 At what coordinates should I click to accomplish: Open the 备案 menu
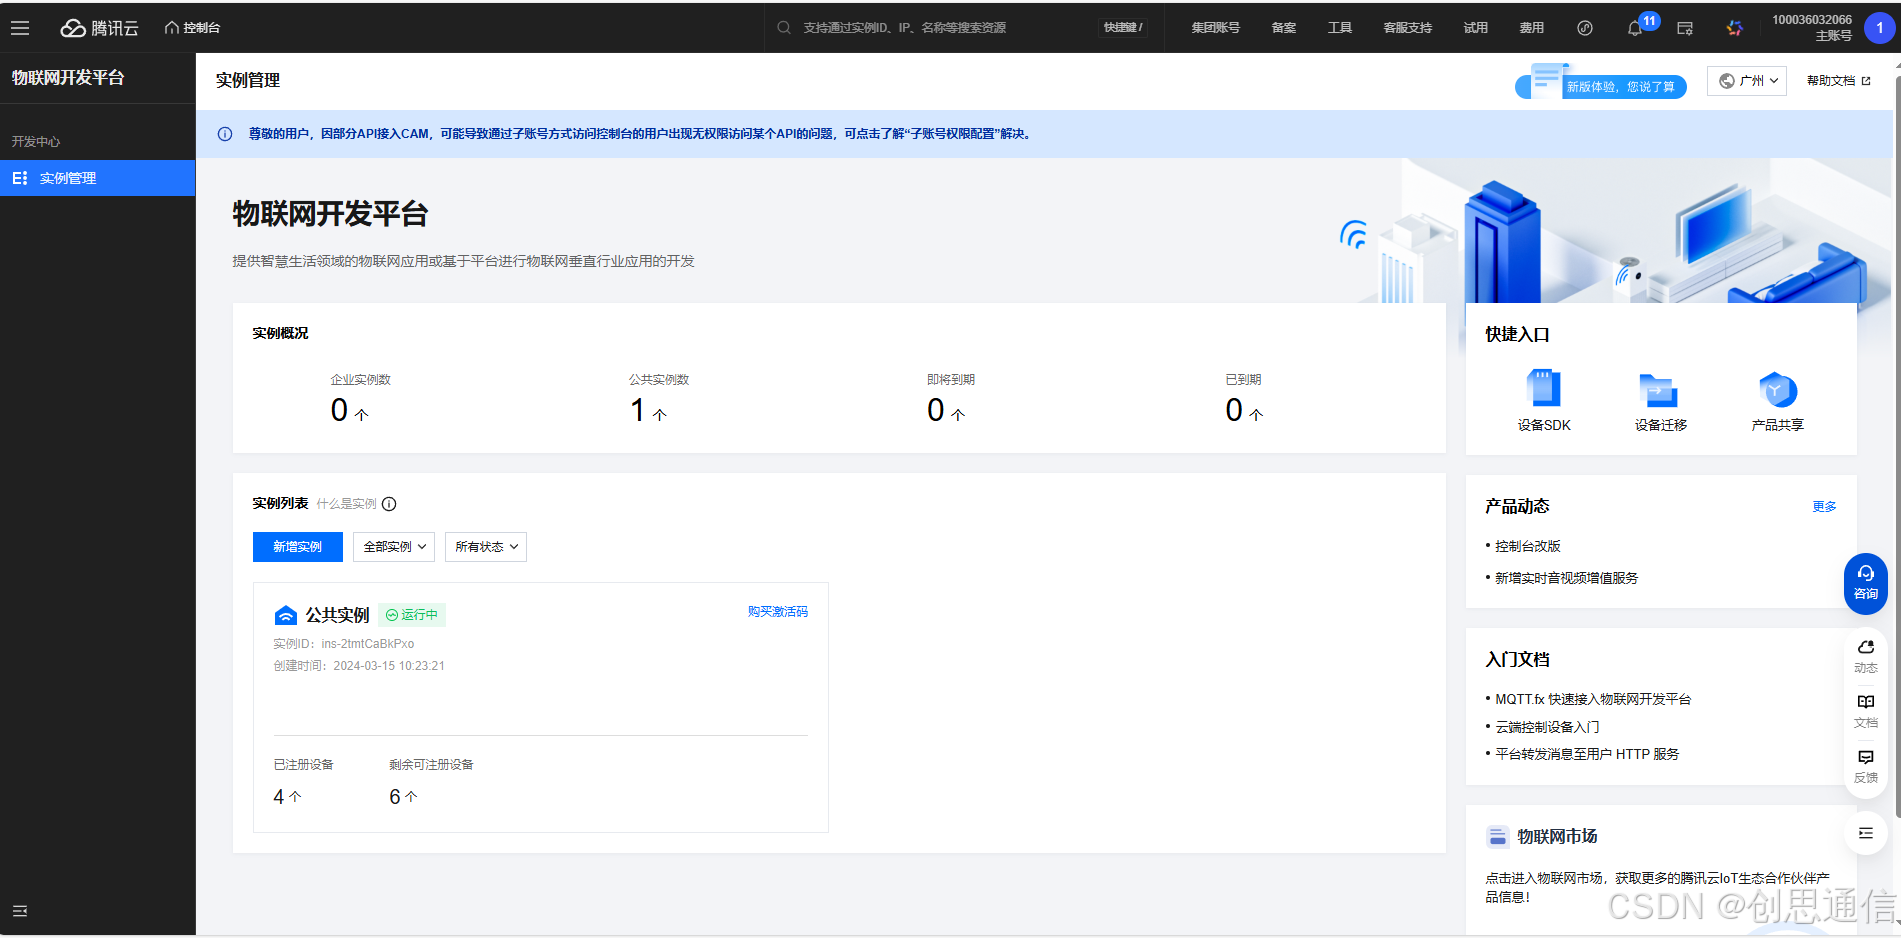1283,28
